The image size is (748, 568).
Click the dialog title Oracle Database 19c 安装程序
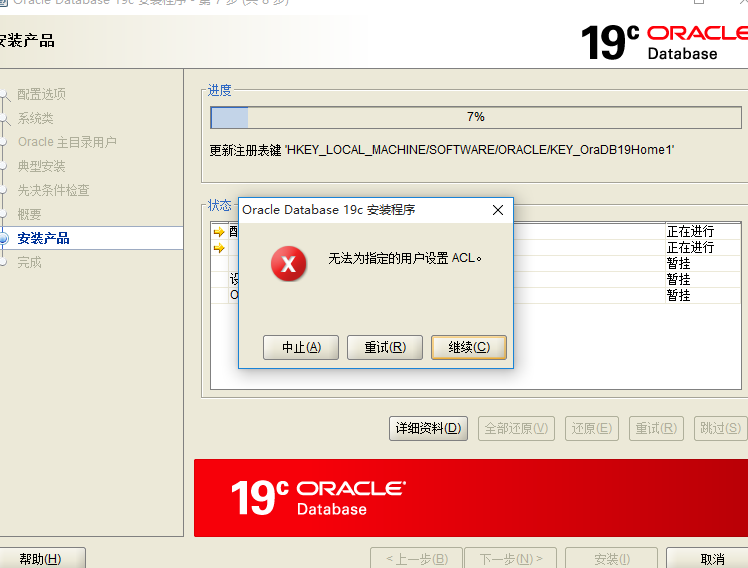coord(329,210)
